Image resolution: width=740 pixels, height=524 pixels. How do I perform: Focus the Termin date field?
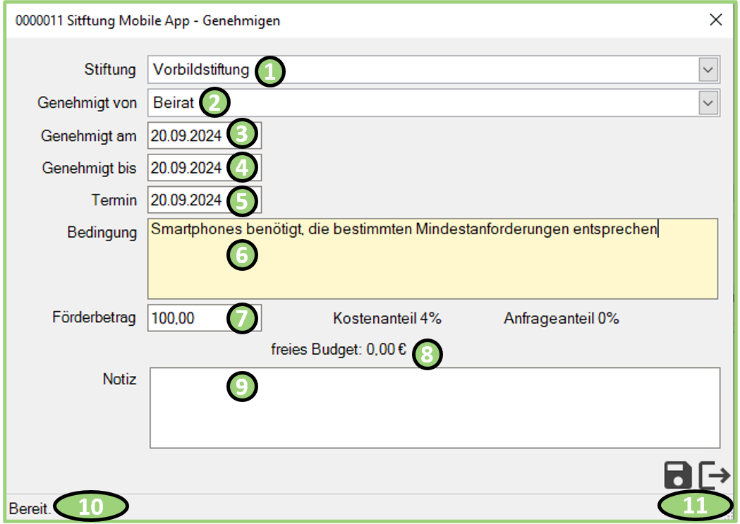pyautogui.click(x=188, y=200)
